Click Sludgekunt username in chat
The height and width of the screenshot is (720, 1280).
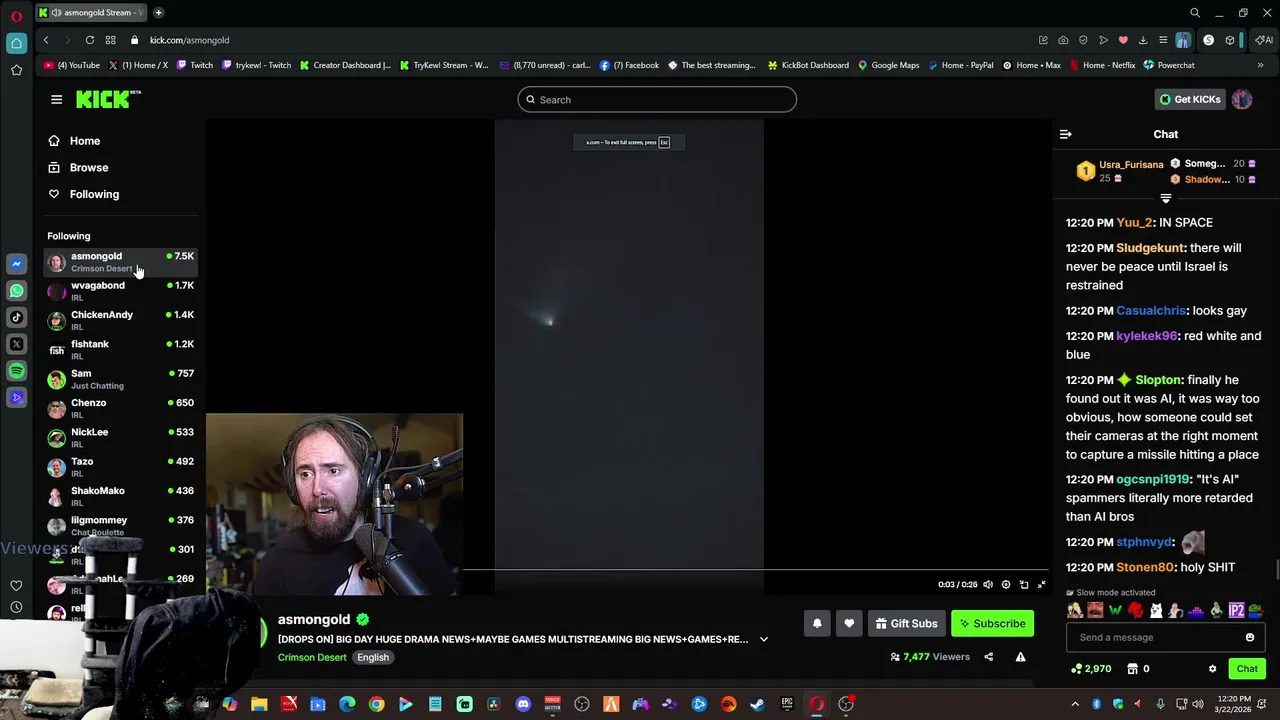(x=1150, y=248)
